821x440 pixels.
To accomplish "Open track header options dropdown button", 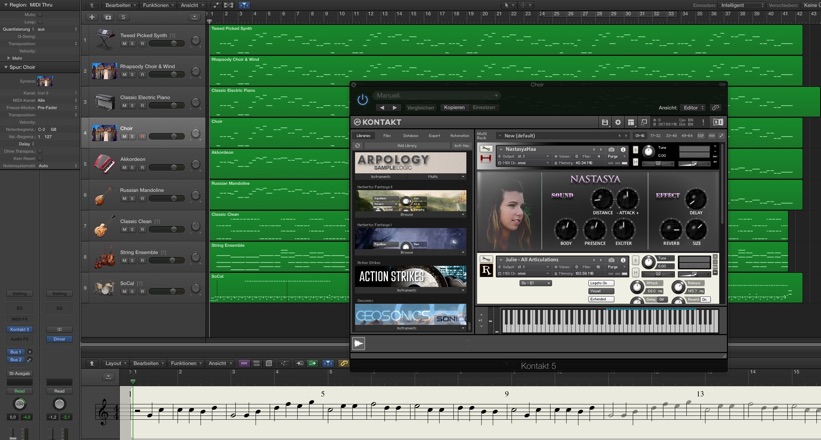I will [x=194, y=17].
